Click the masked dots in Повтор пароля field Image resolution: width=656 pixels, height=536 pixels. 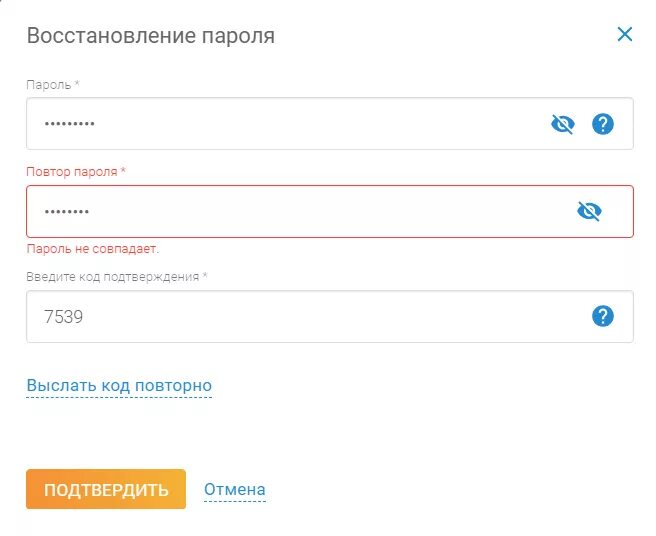coord(67,212)
